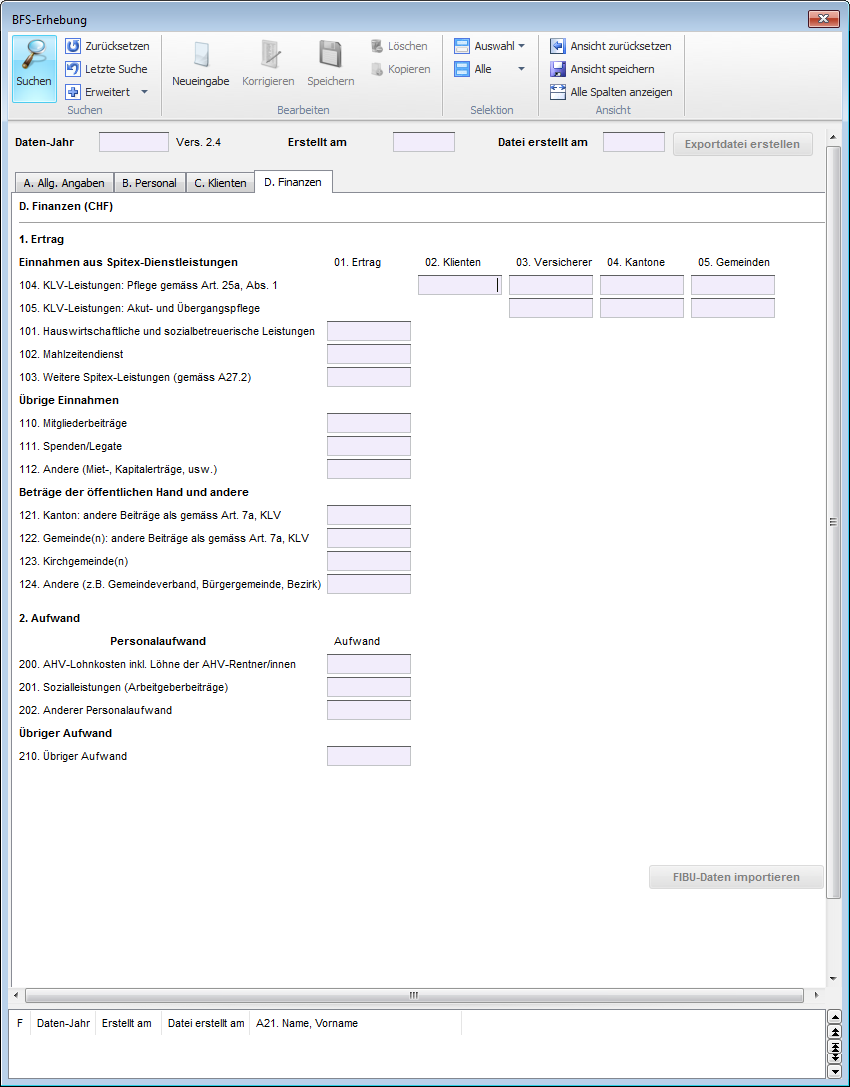Click the Speichern disk icon
850x1087 pixels.
pyautogui.click(x=331, y=54)
